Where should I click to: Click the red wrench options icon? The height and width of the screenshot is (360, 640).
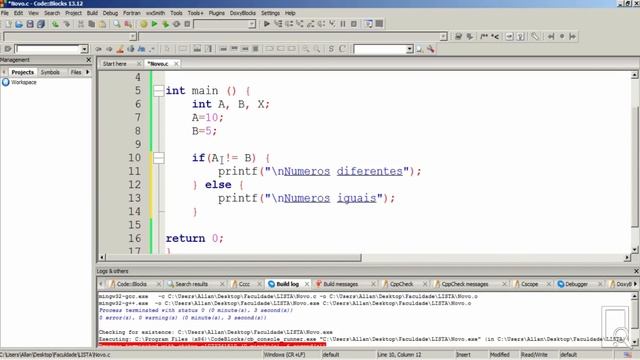coord(431,49)
